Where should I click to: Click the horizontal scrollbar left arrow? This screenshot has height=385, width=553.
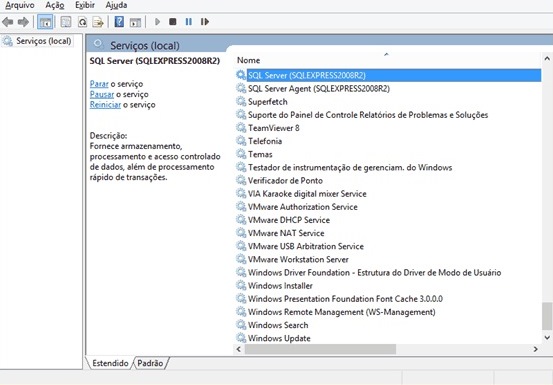(239, 349)
